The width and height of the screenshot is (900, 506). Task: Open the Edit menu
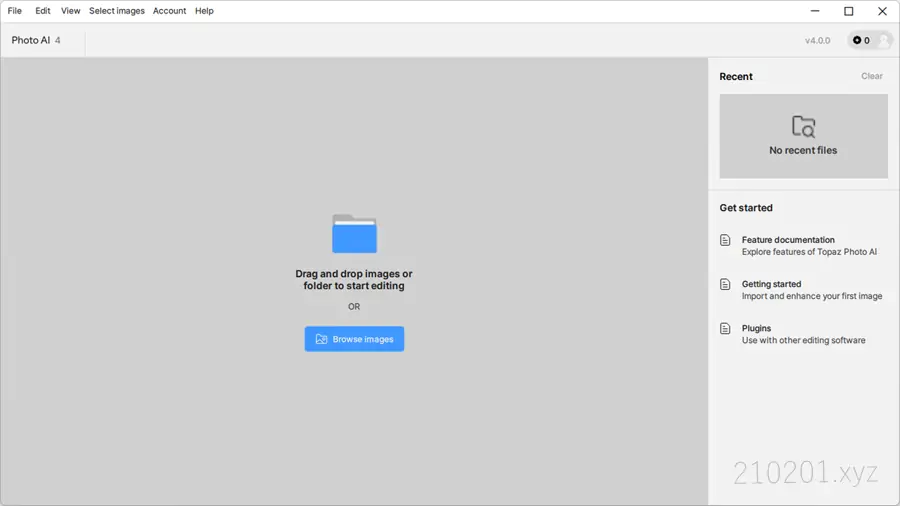[x=42, y=11]
